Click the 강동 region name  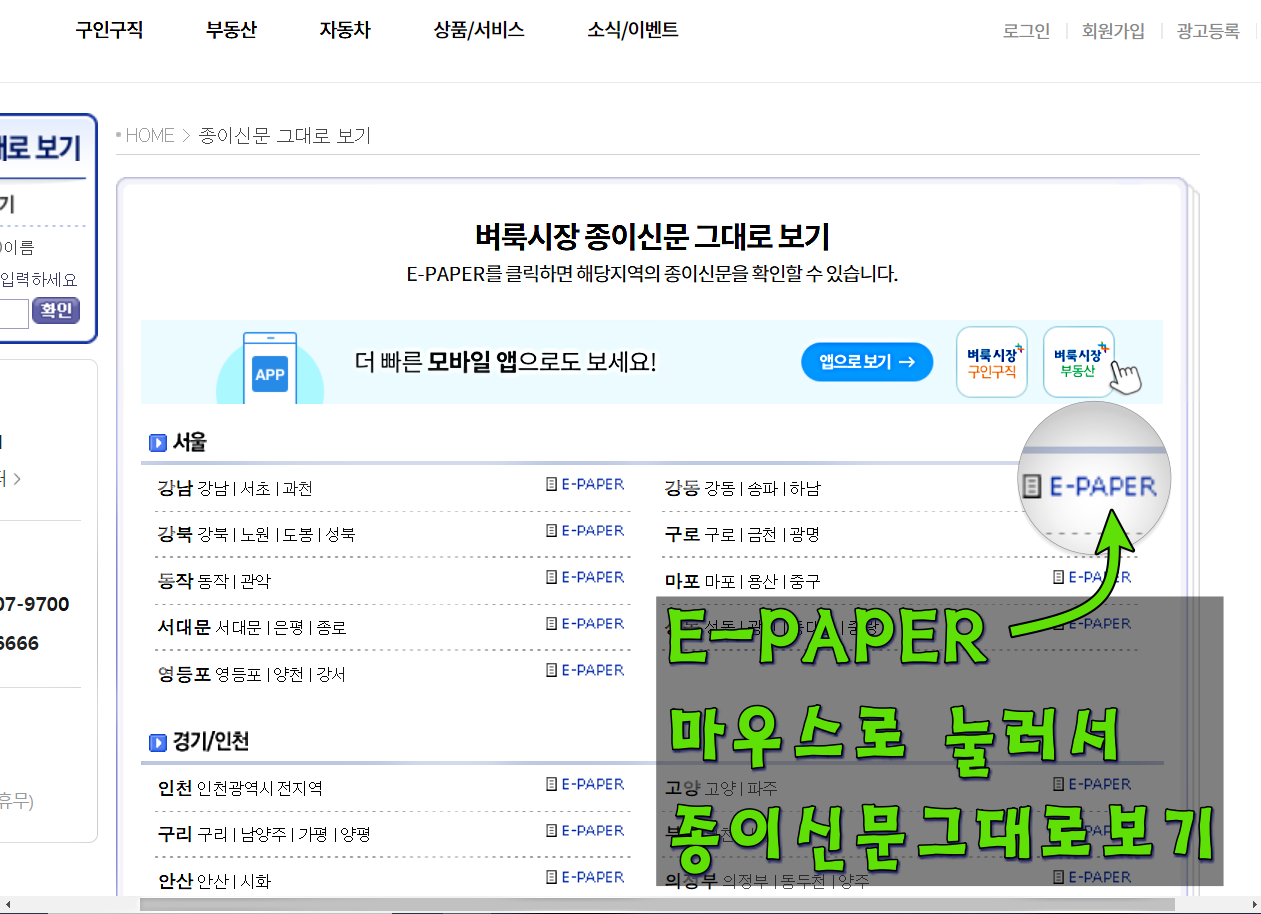(682, 488)
